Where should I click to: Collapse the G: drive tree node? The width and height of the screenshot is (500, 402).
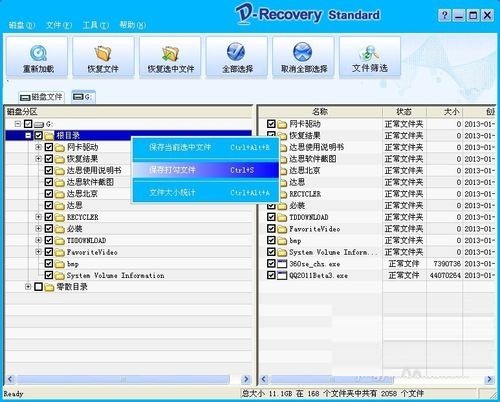18,124
